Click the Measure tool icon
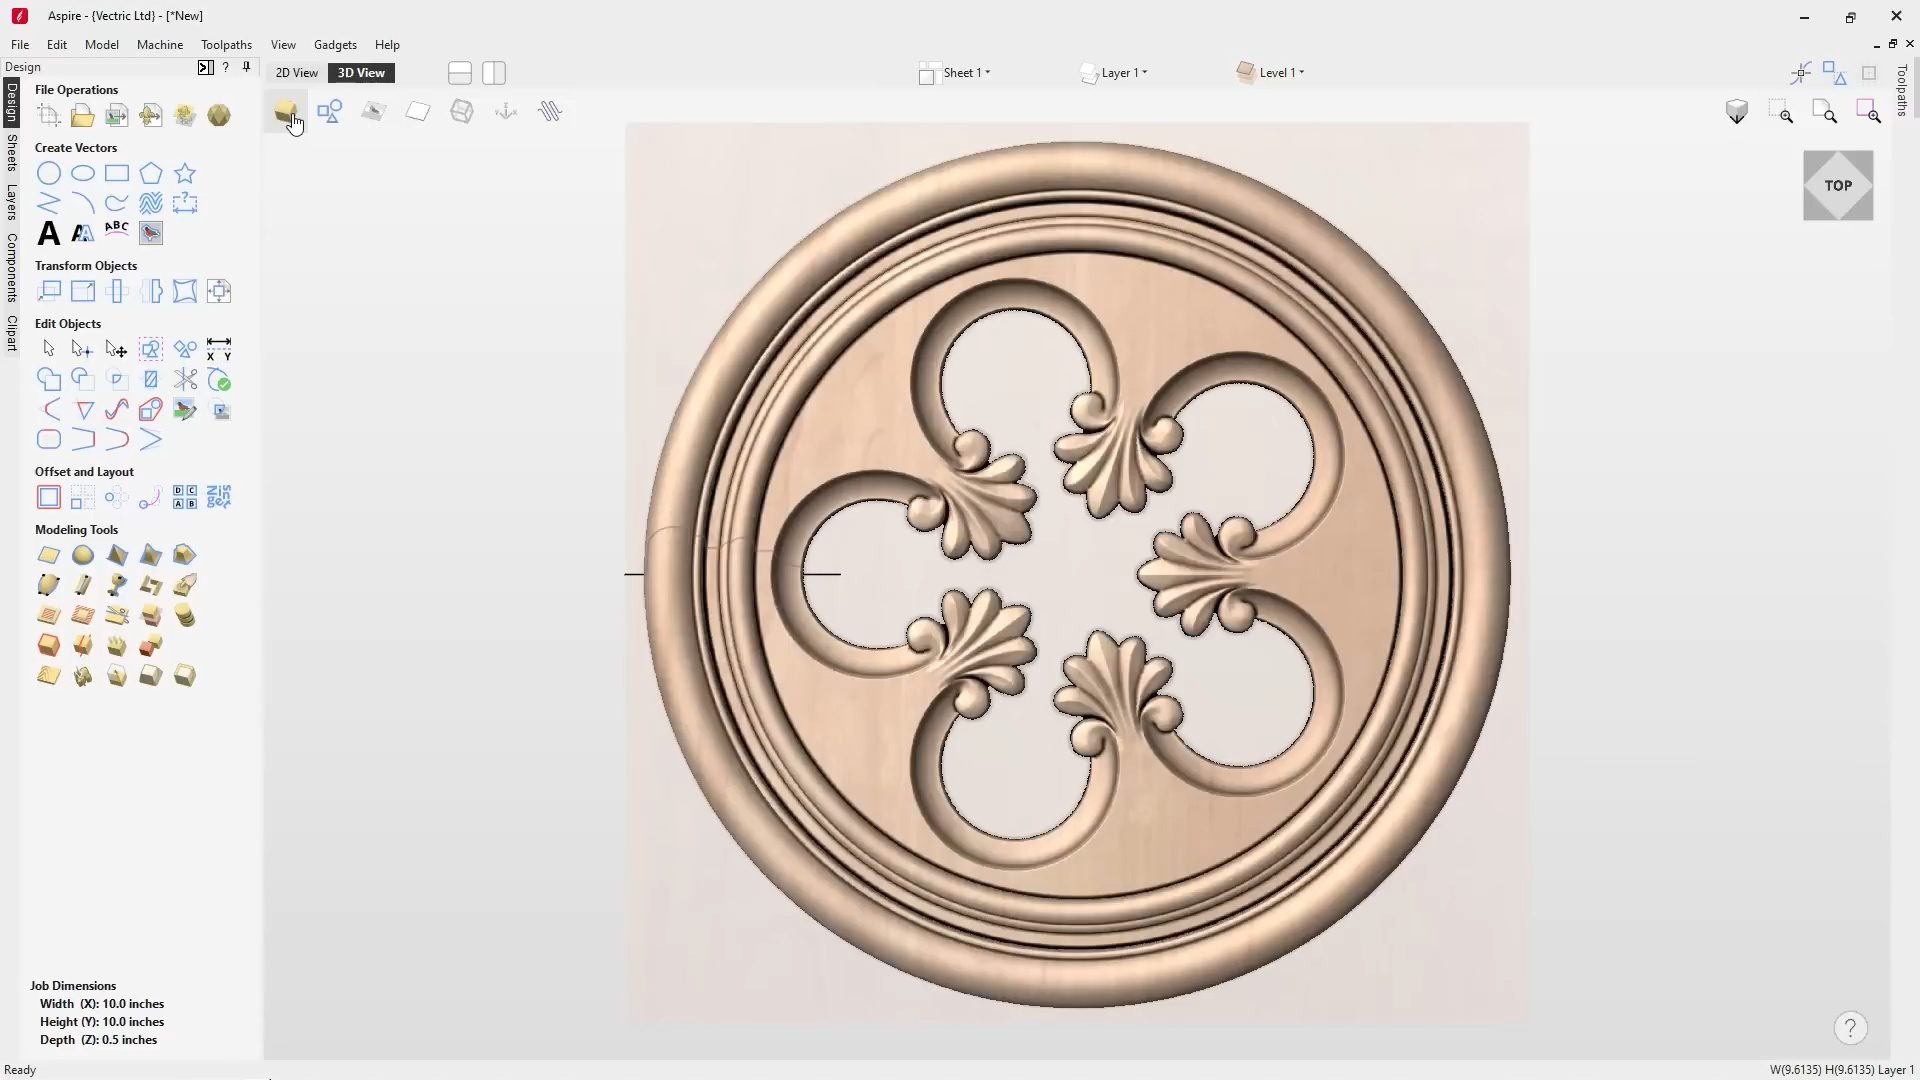 218,349
